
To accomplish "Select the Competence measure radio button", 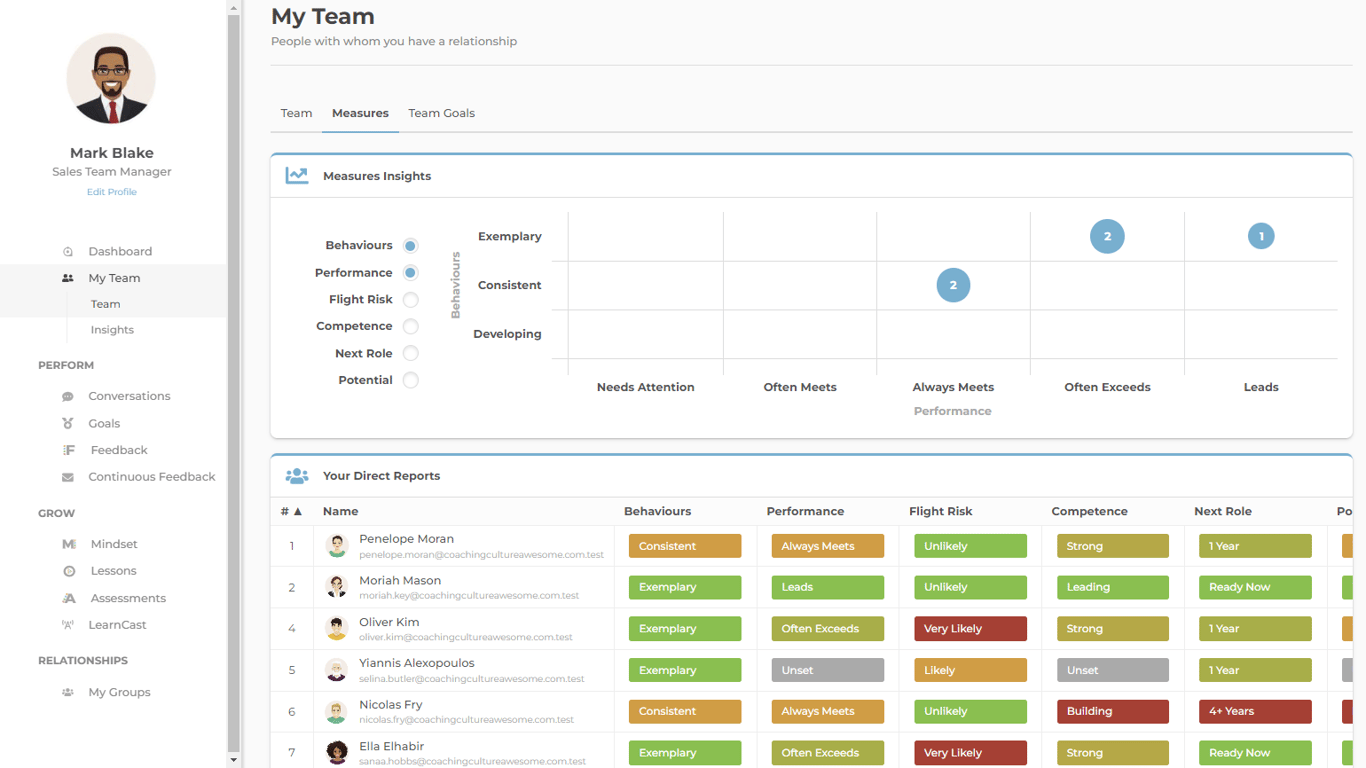I will click(411, 327).
